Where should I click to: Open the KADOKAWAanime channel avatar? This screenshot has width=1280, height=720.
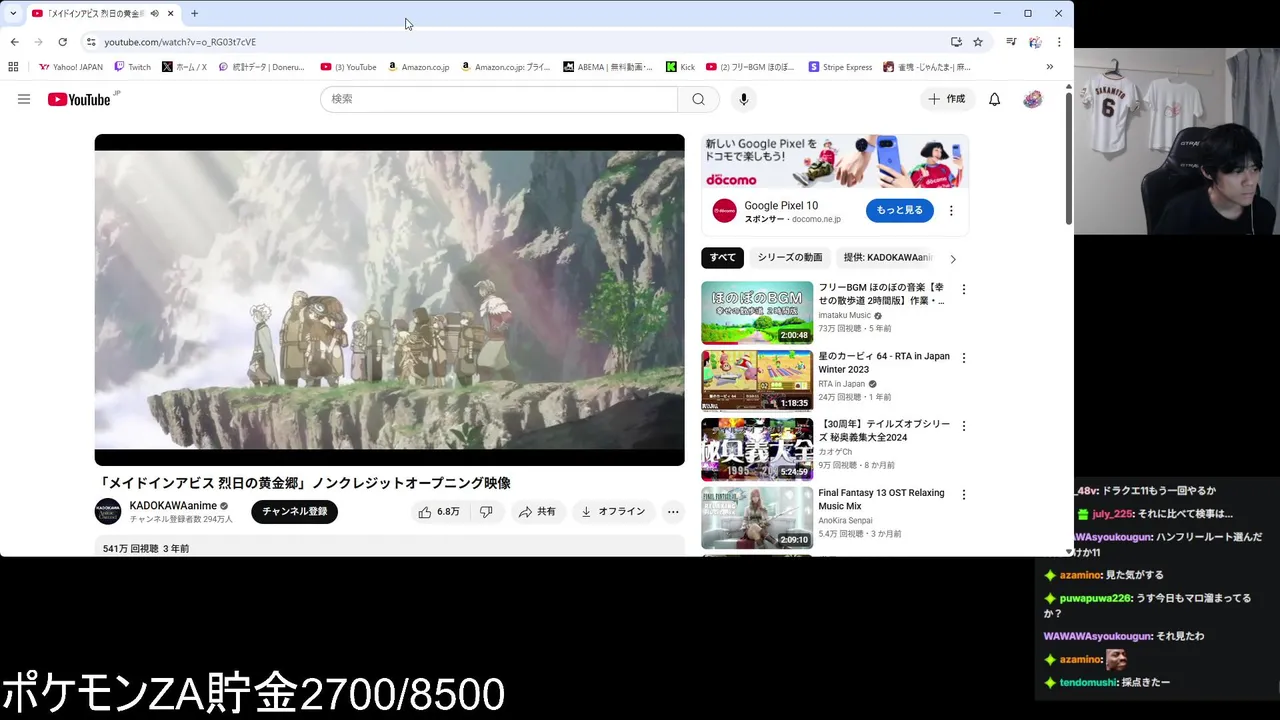point(108,511)
